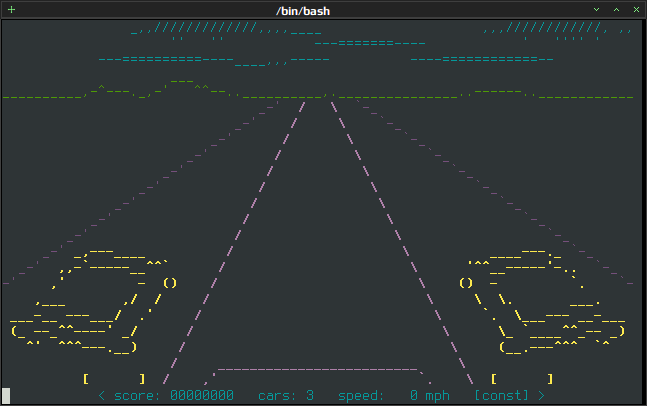Click the green plus icon in title bar
The width and height of the screenshot is (647, 406).
(12, 9)
